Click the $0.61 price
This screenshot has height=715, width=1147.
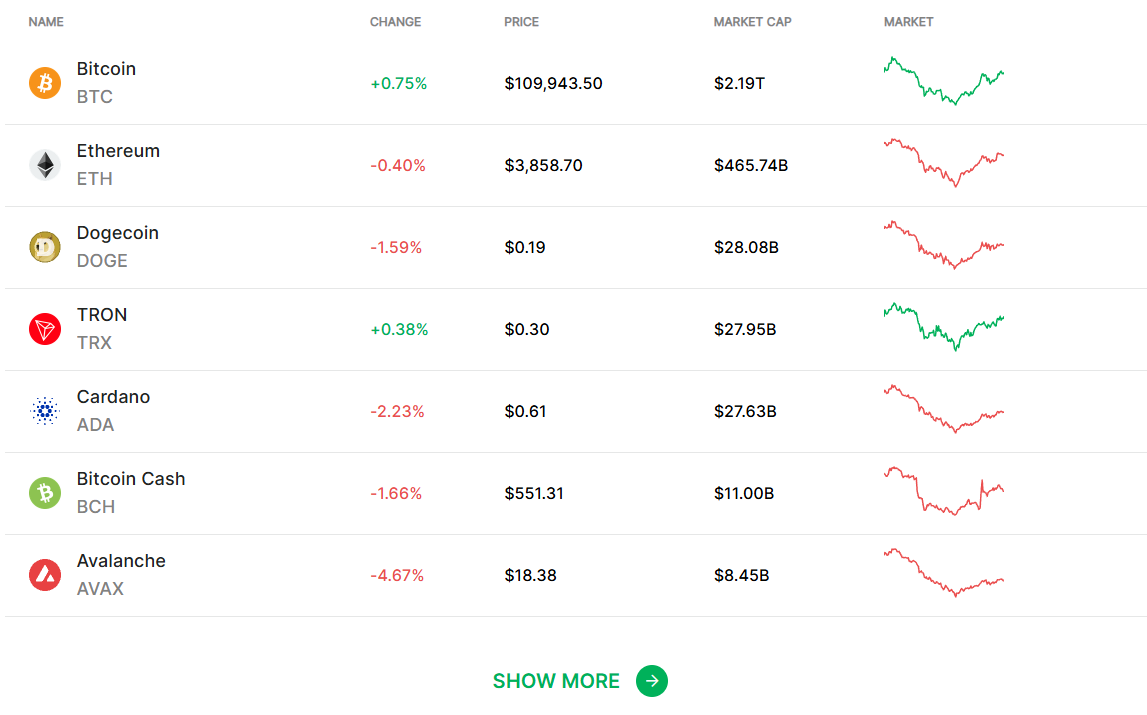525,411
